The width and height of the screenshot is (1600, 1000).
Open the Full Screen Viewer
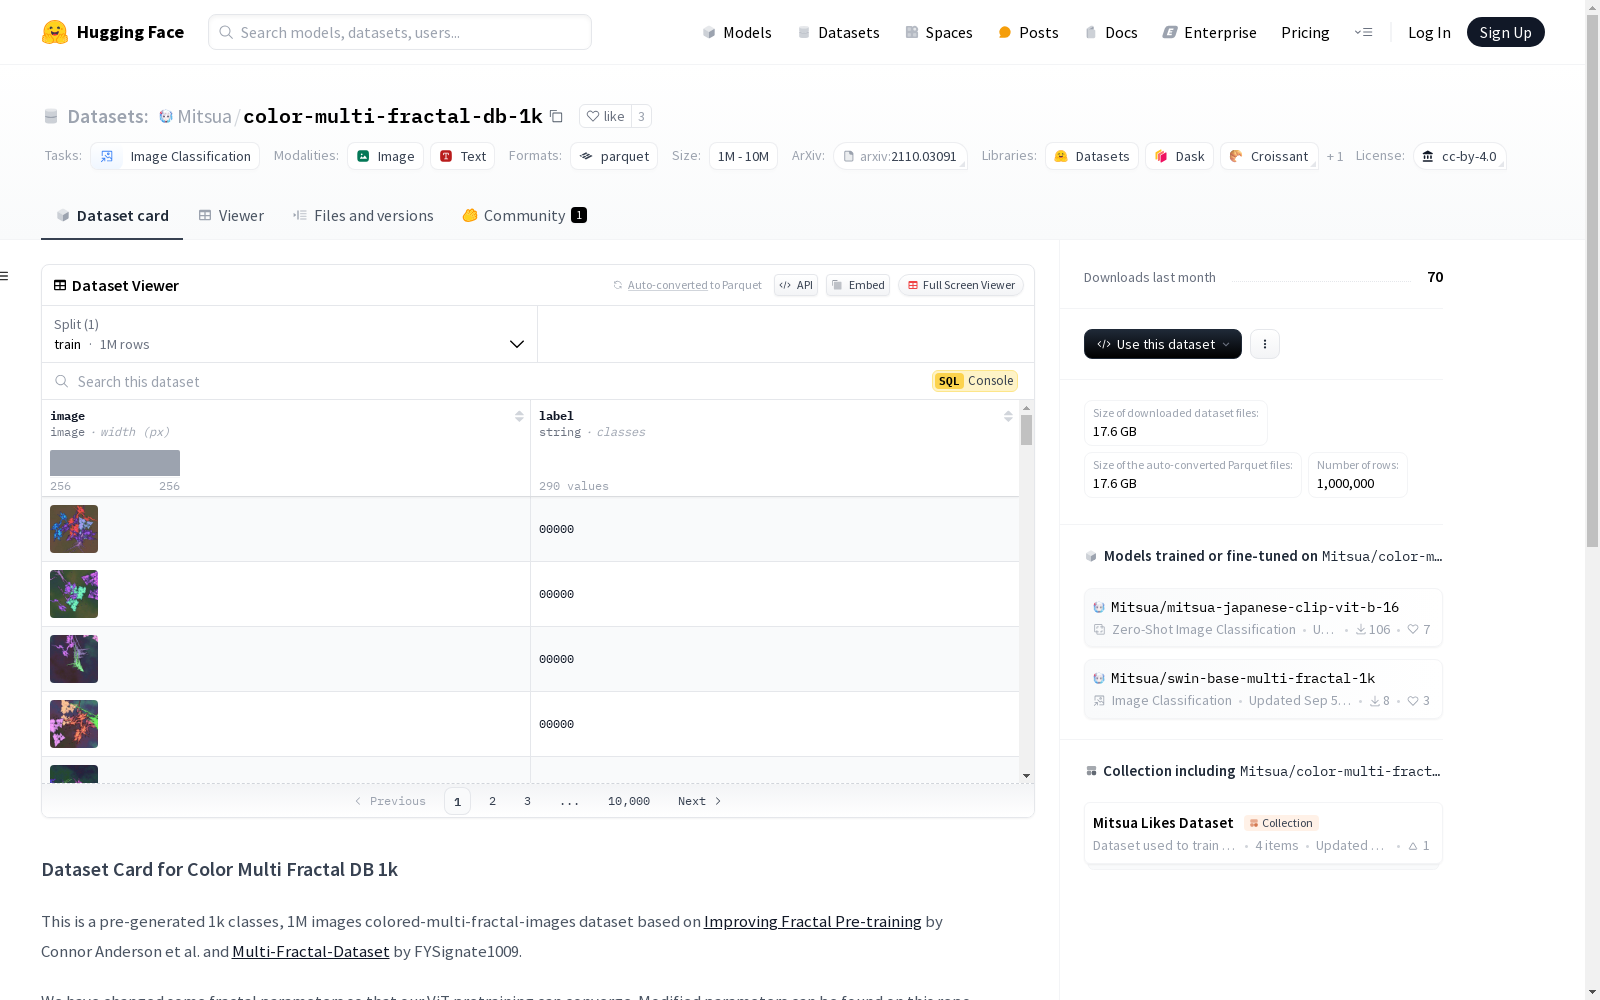(960, 285)
